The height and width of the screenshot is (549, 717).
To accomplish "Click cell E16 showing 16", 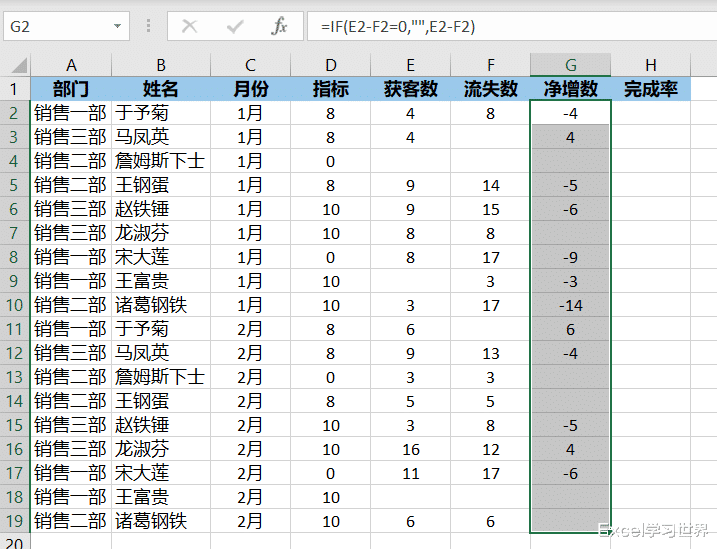I will click(410, 449).
